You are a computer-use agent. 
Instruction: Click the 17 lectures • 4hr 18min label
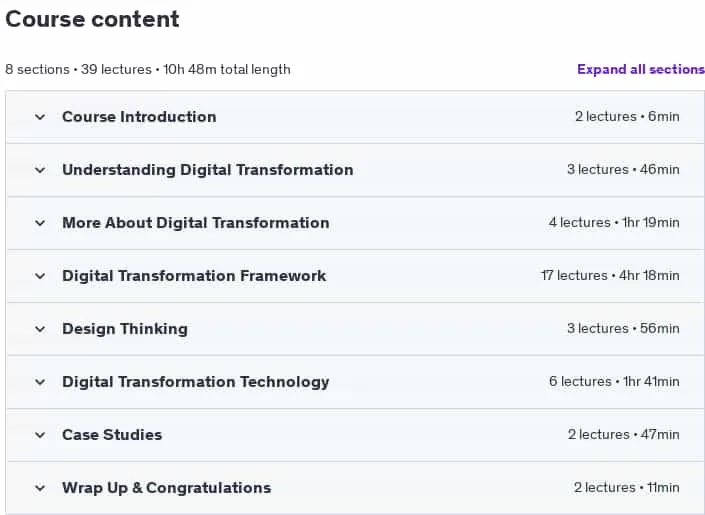[610, 275]
